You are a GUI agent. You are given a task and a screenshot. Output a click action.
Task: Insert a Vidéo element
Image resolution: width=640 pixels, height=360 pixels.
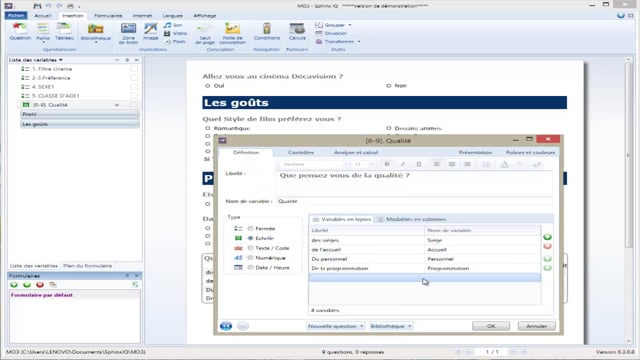[176, 33]
